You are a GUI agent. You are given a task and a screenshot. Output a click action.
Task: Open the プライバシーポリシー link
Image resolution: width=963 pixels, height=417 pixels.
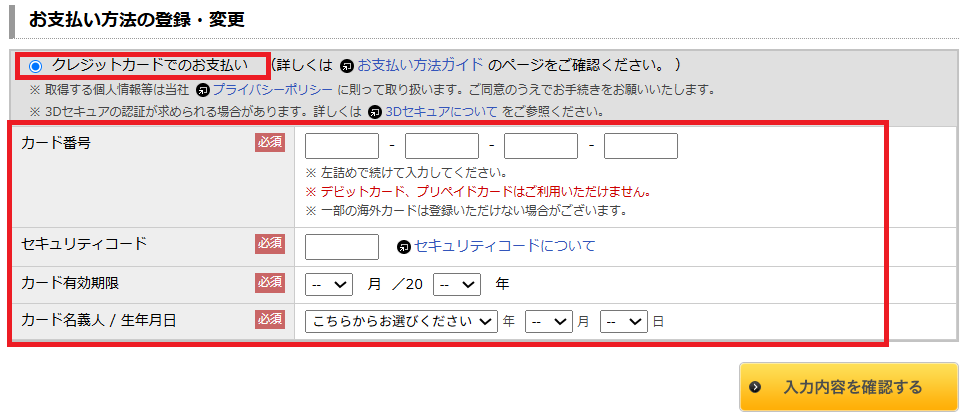272,90
